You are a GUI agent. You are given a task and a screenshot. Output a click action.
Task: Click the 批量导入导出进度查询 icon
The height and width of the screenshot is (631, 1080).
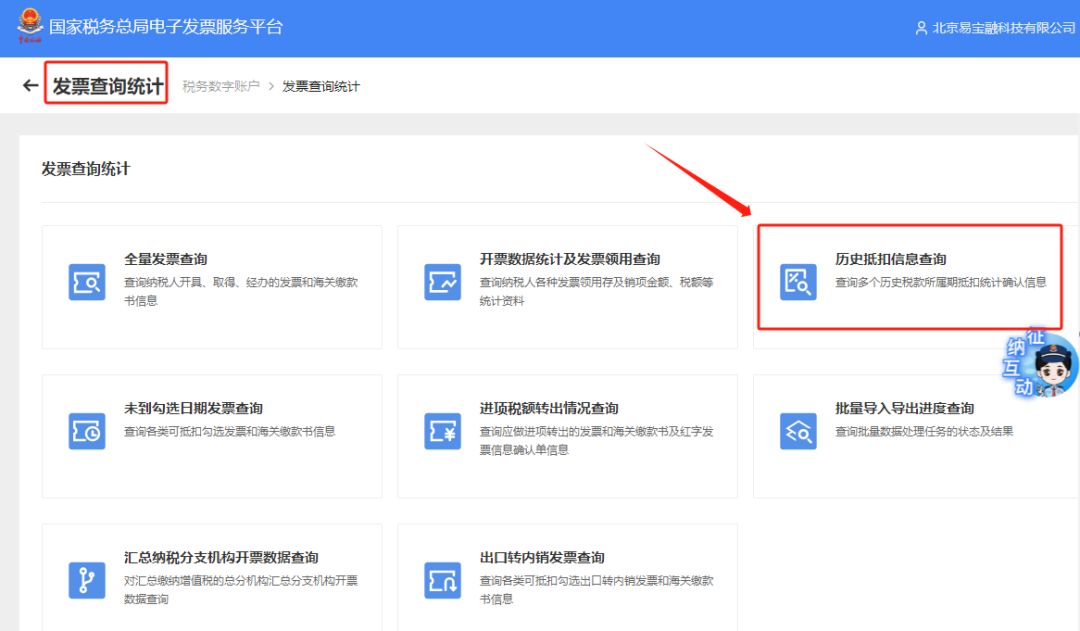[798, 431]
